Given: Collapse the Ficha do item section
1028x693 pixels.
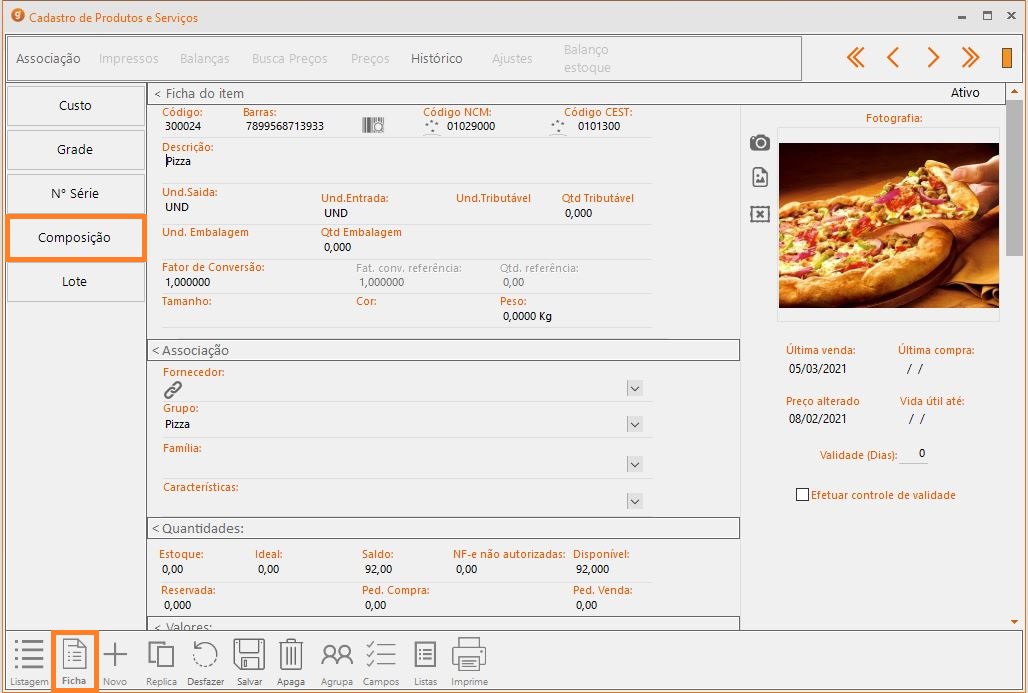Looking at the screenshot, I should (157, 94).
